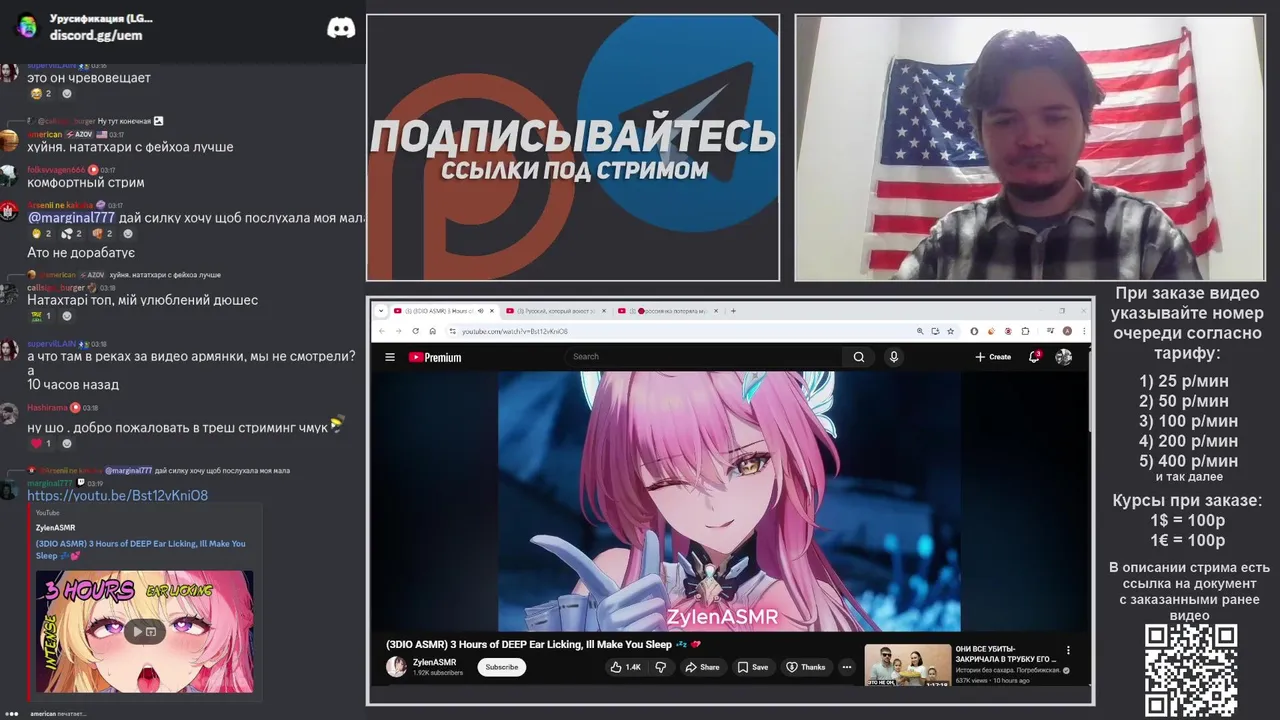Open the YouTube hamburger guide menu

(389, 357)
